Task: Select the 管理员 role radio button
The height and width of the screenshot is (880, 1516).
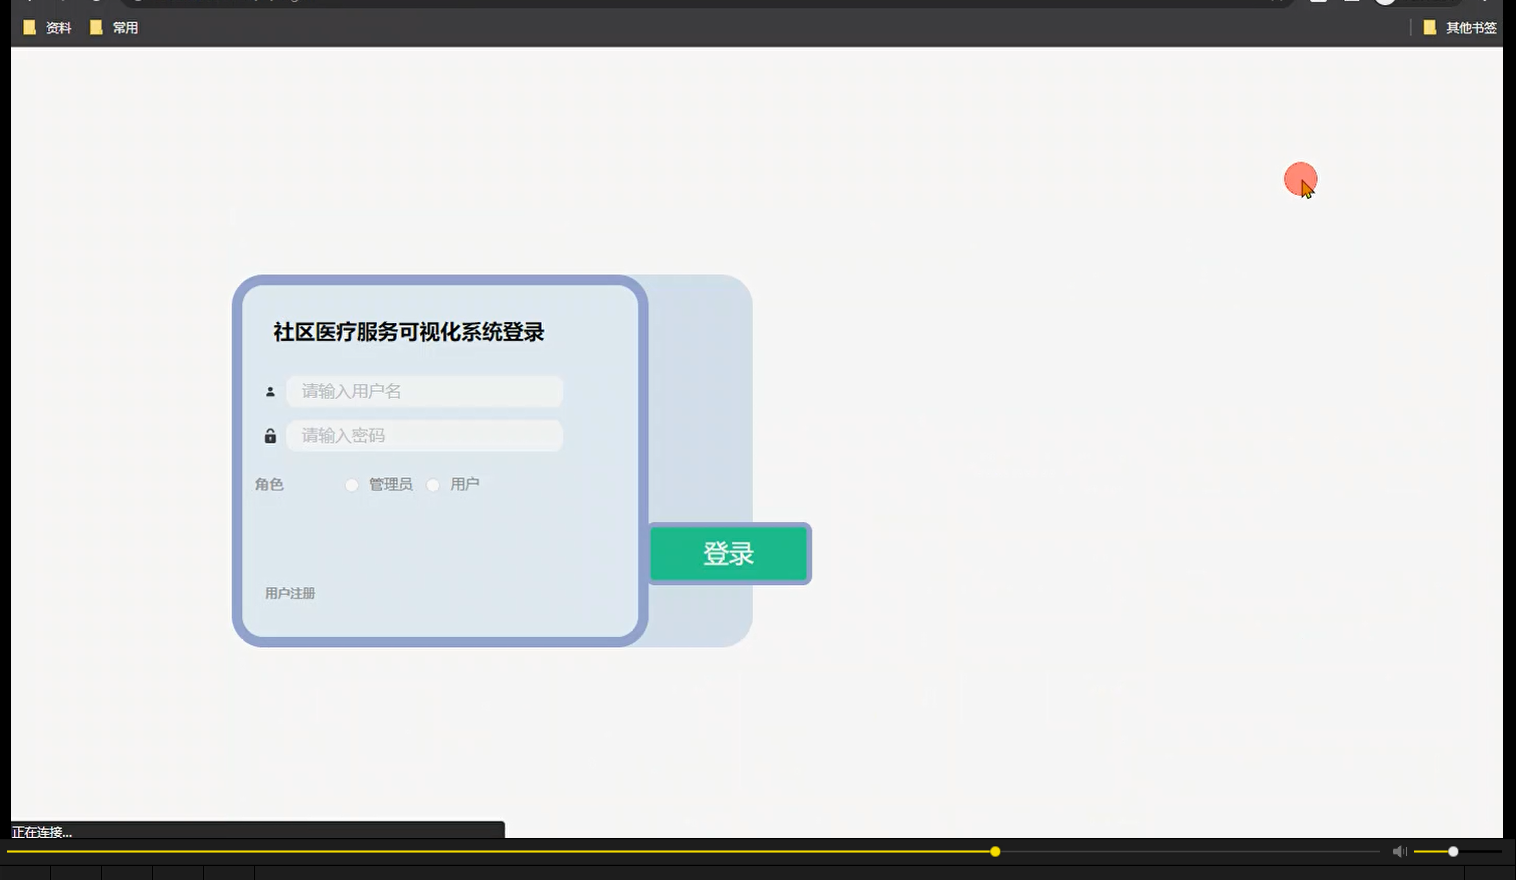Action: coord(352,484)
